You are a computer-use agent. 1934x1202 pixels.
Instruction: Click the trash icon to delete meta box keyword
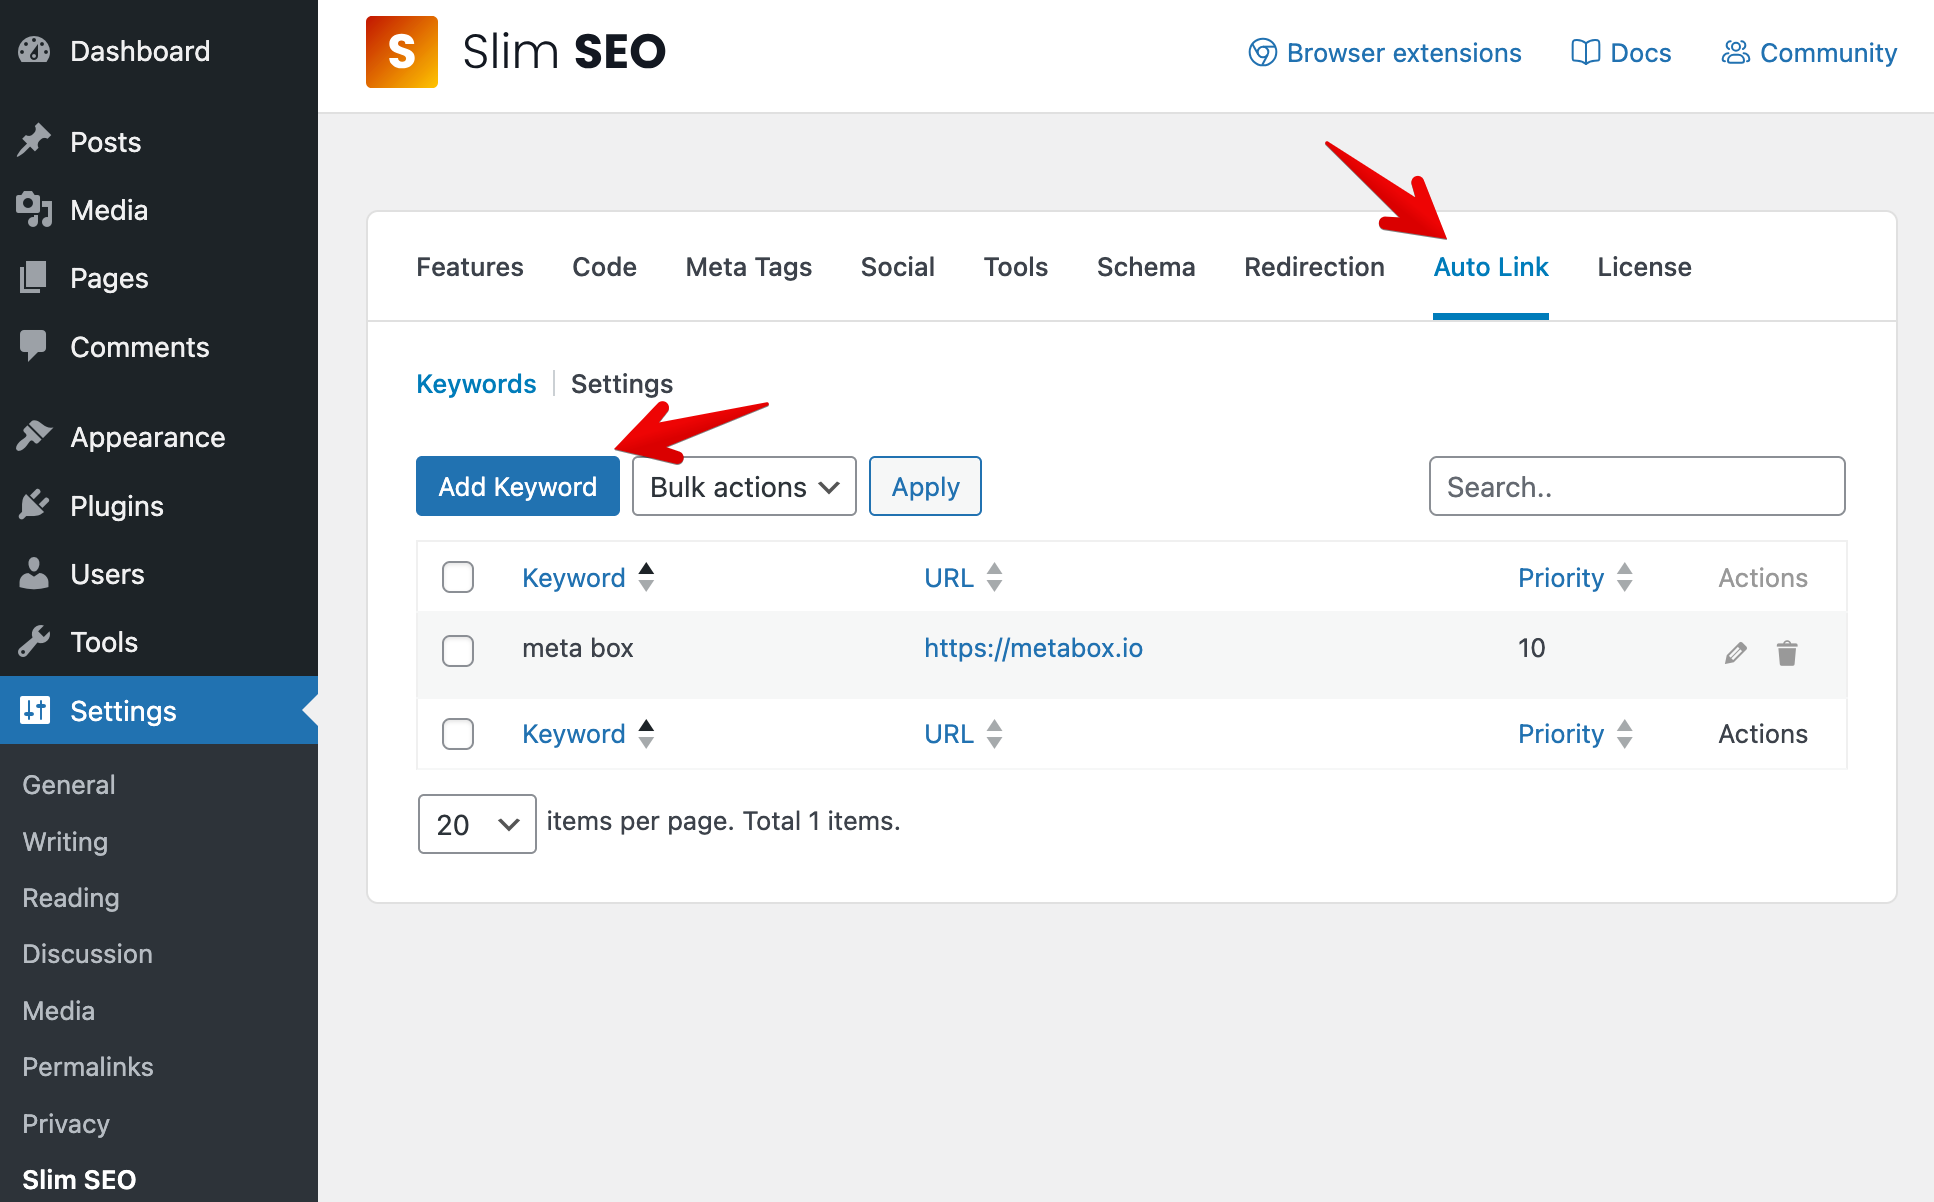(x=1788, y=652)
